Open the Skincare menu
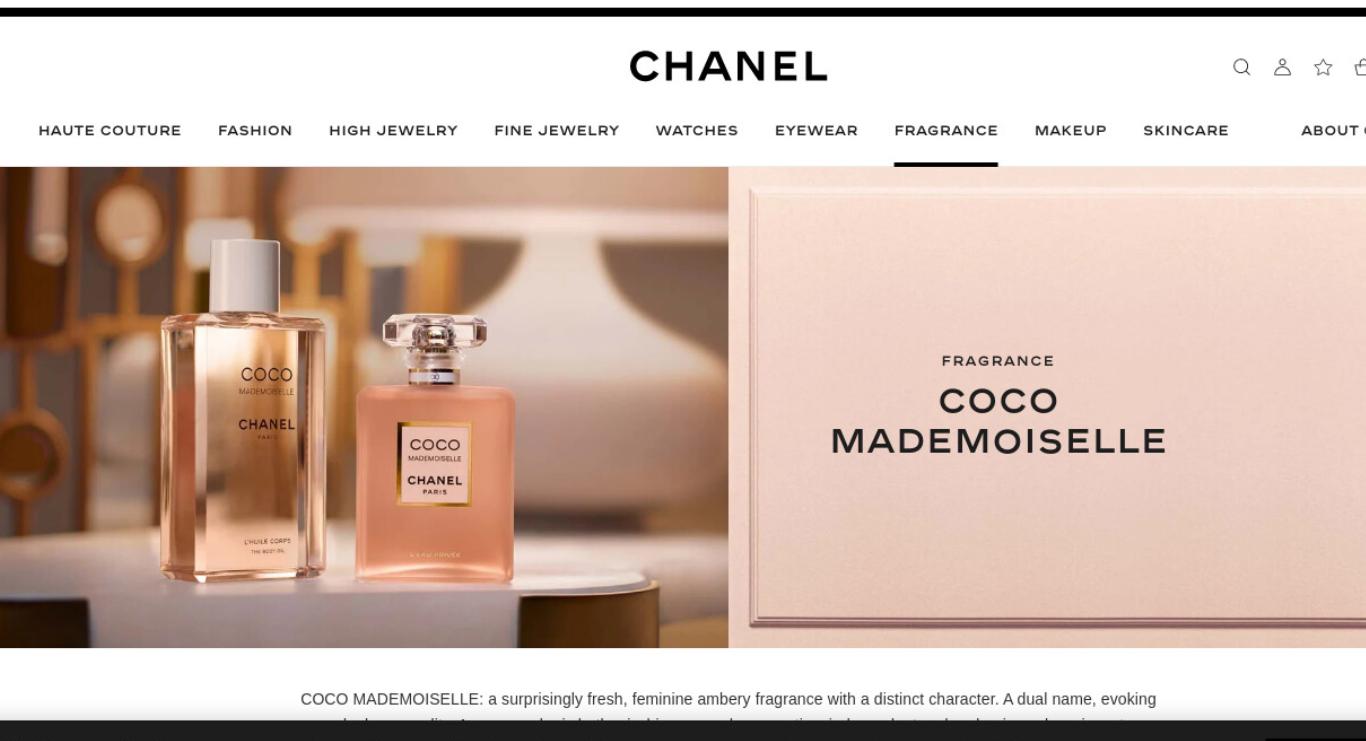Viewport: 1366px width, 741px height. [1185, 130]
